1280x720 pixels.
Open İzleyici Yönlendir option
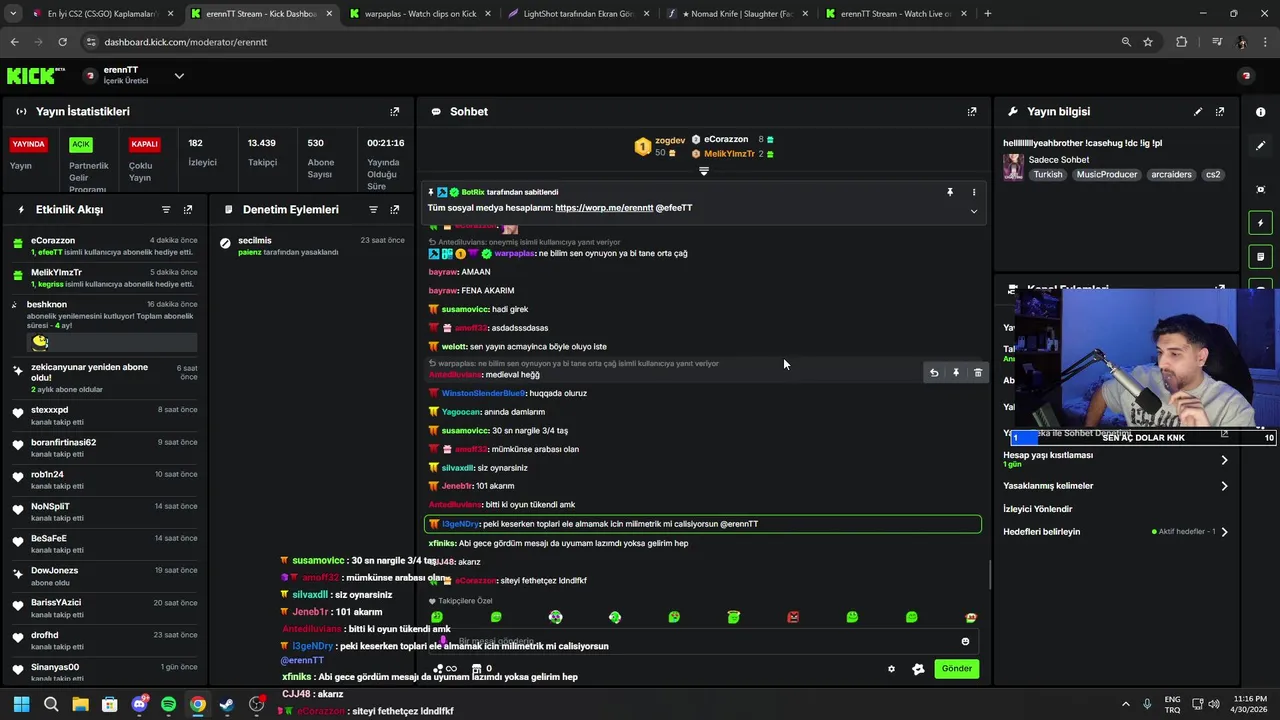point(1038,509)
